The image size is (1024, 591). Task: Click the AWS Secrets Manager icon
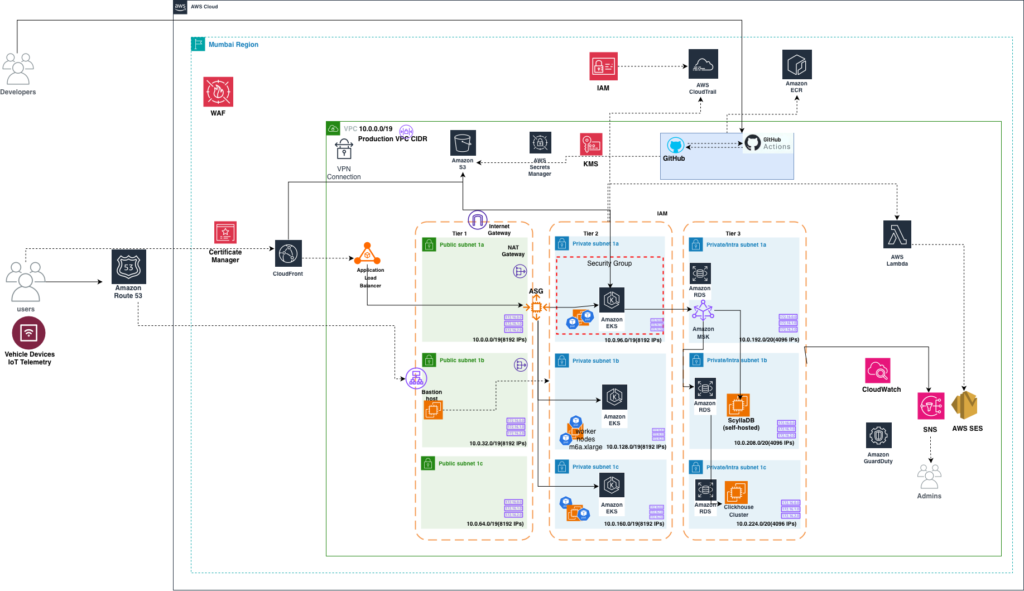coord(540,142)
